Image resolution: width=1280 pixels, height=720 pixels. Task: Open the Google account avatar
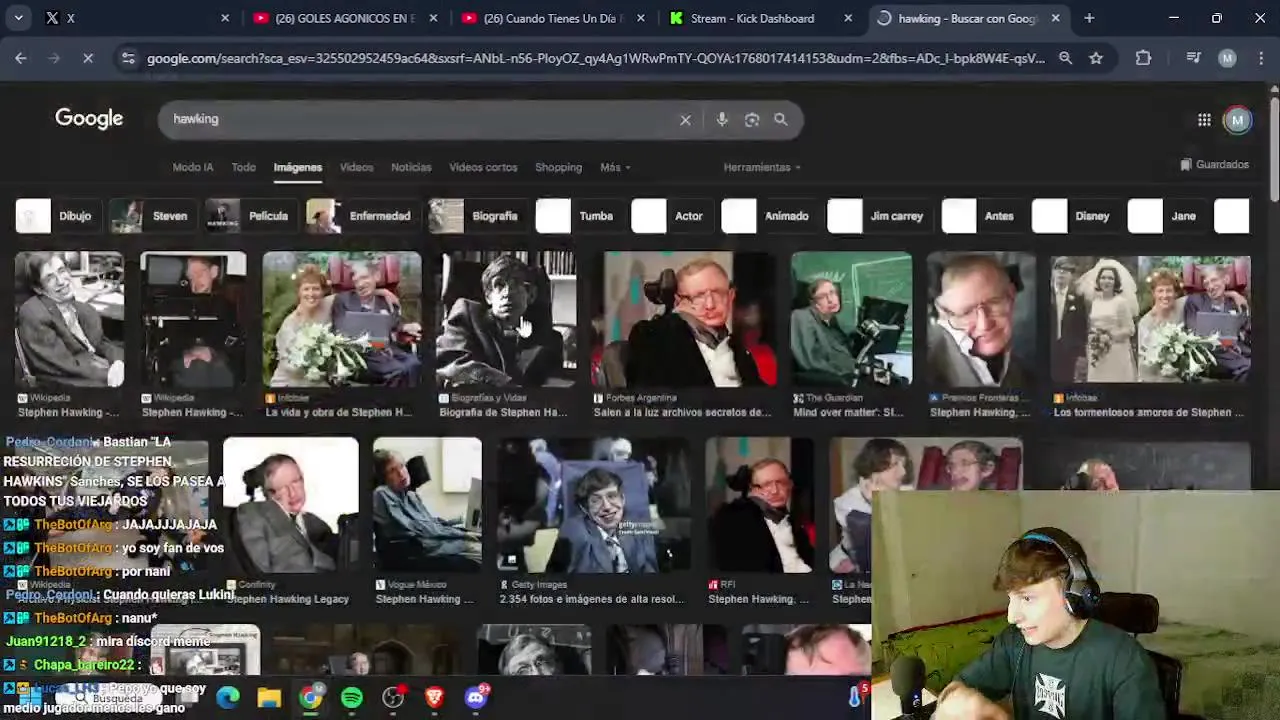tap(1238, 120)
